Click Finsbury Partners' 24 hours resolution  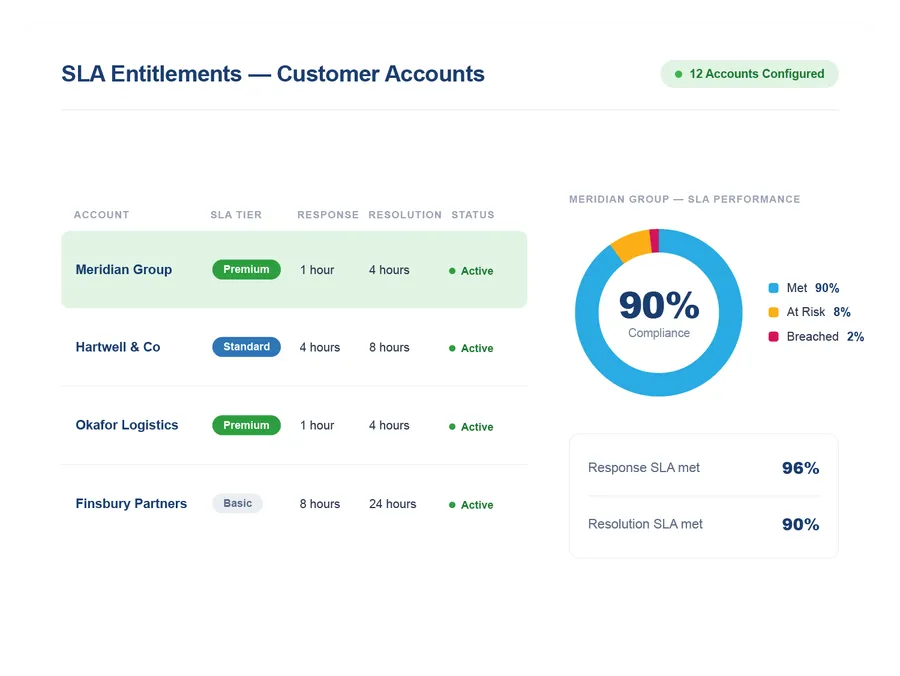click(393, 504)
